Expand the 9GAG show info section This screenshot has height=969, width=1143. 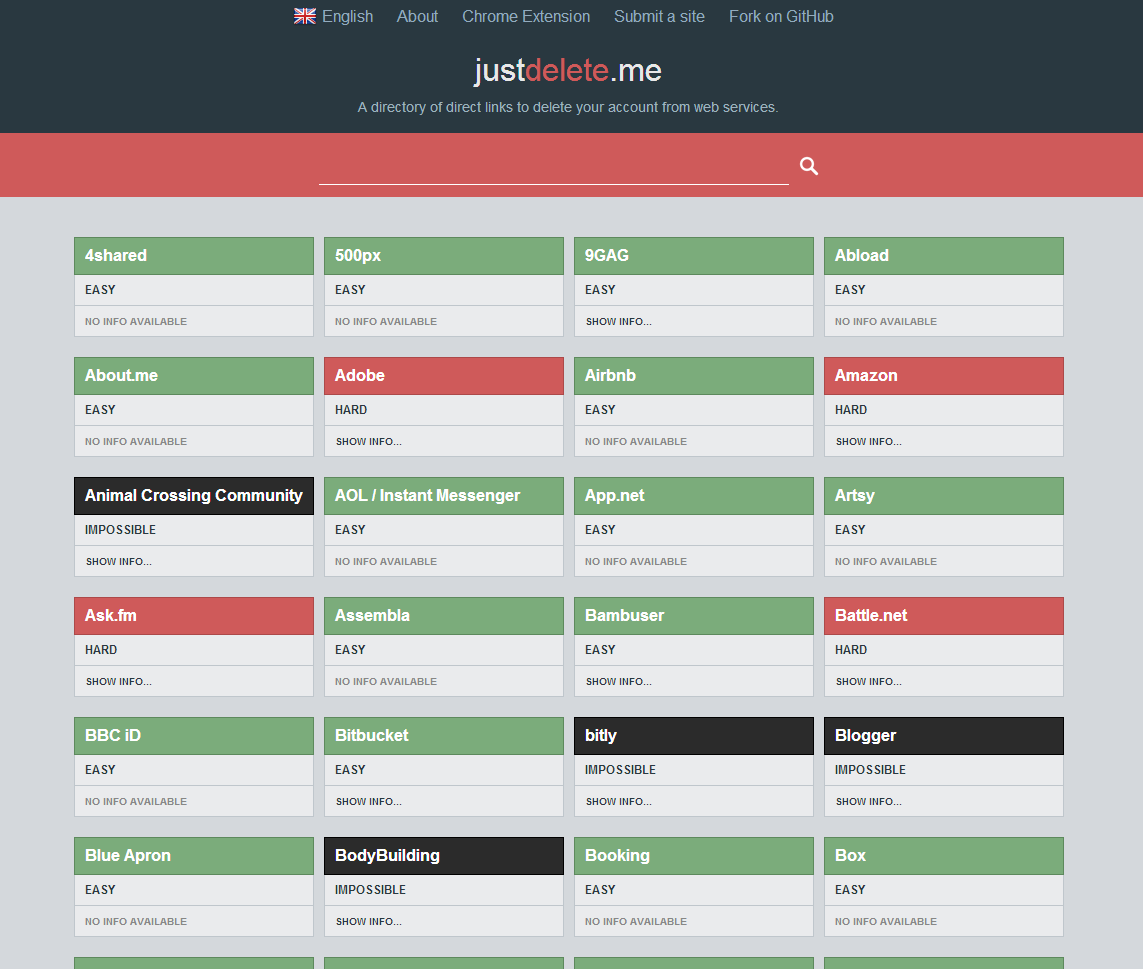coord(618,321)
